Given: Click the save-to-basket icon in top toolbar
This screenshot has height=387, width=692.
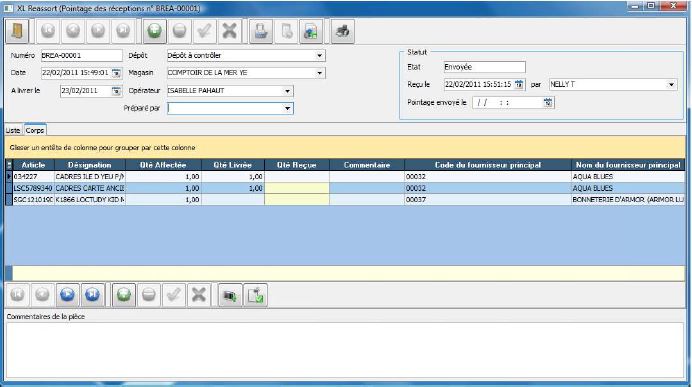Looking at the screenshot, I should [x=261, y=31].
